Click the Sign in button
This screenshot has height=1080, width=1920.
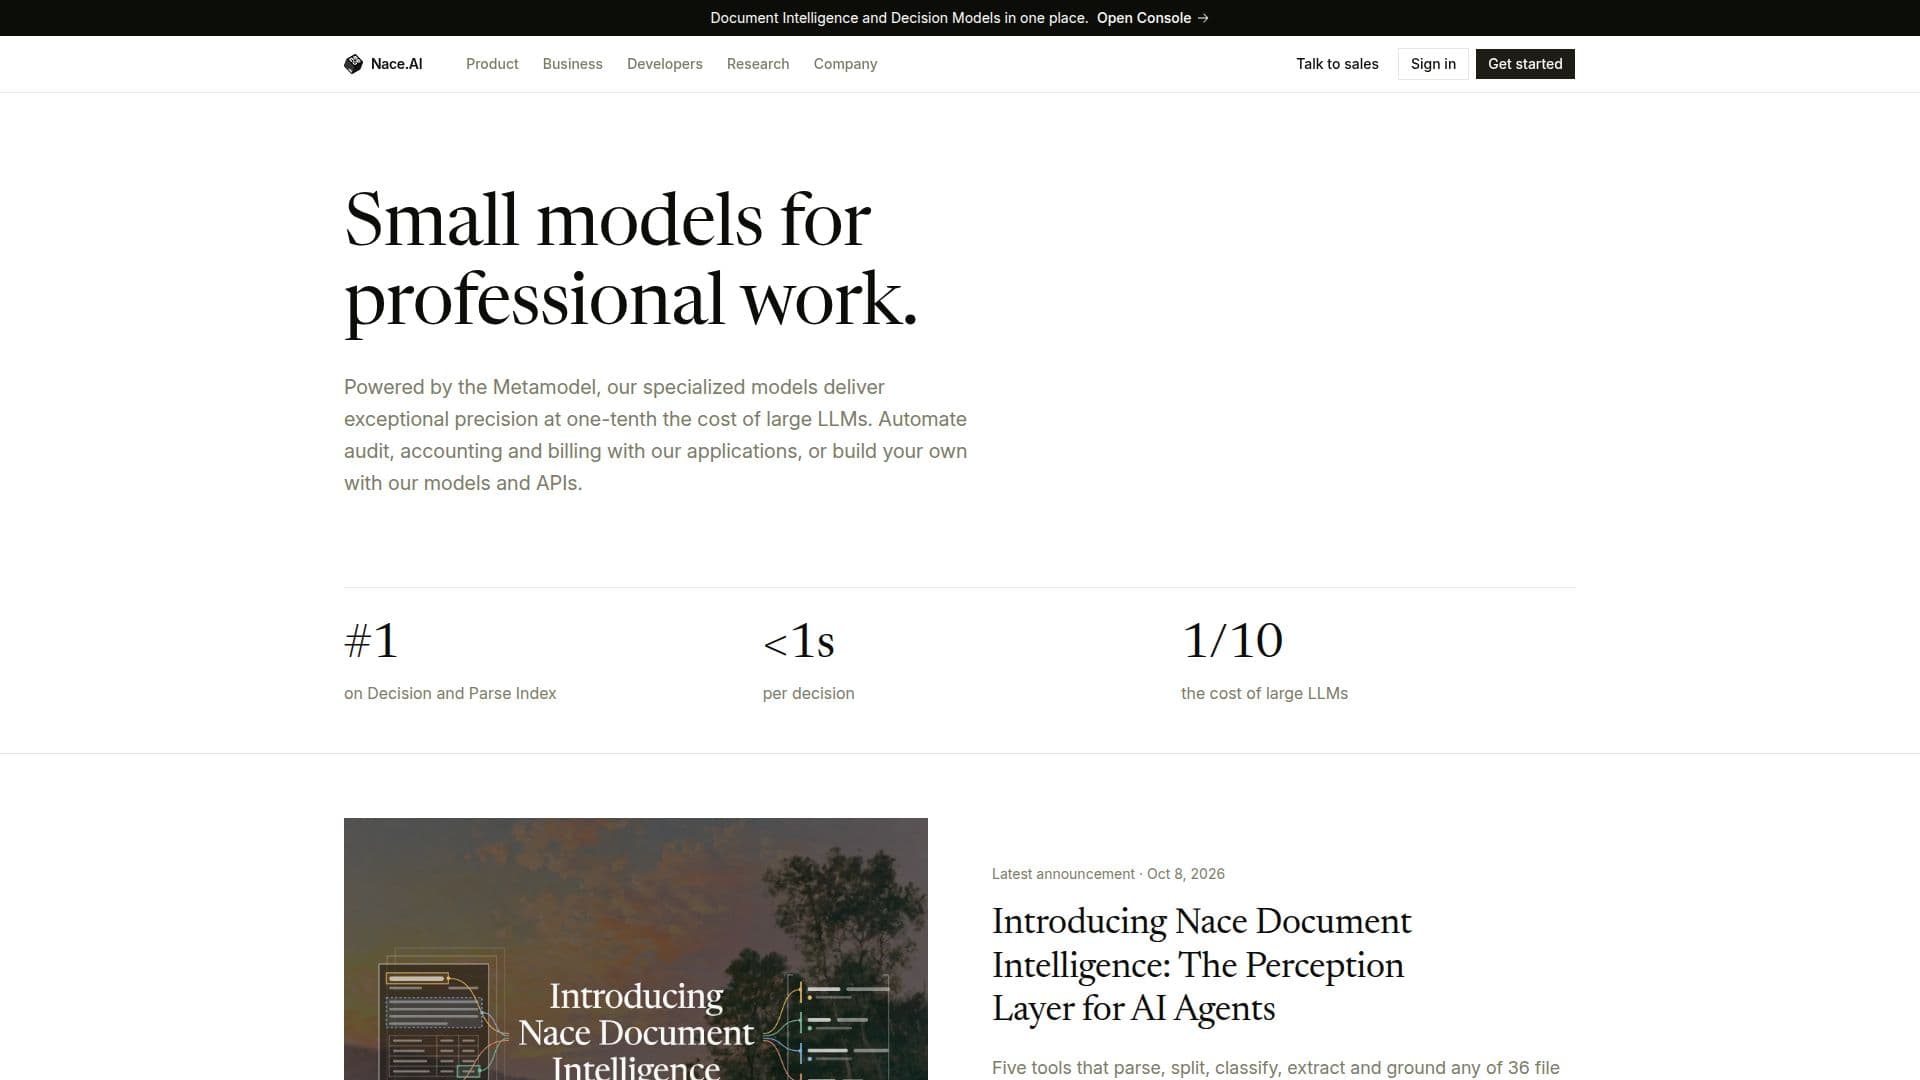(1433, 64)
